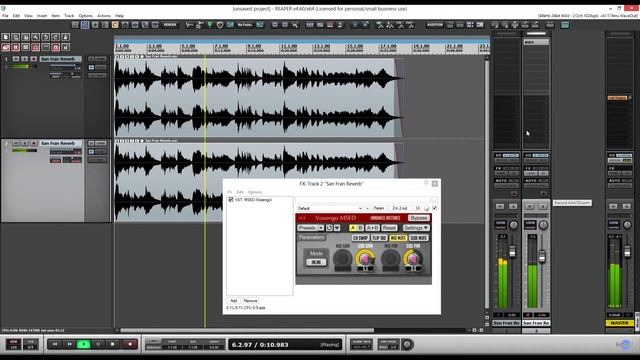Click the green Play transport button
Screen dimensions: 640x360
coord(84,344)
